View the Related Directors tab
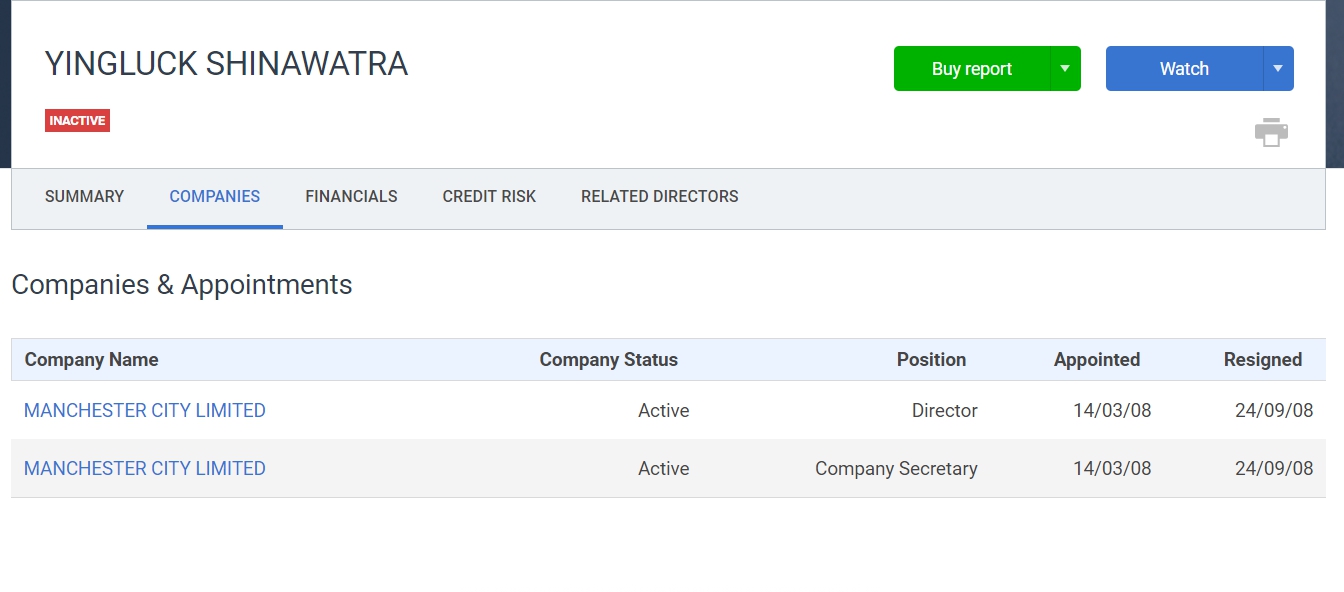Viewport: 1344px width, 592px height. tap(659, 197)
